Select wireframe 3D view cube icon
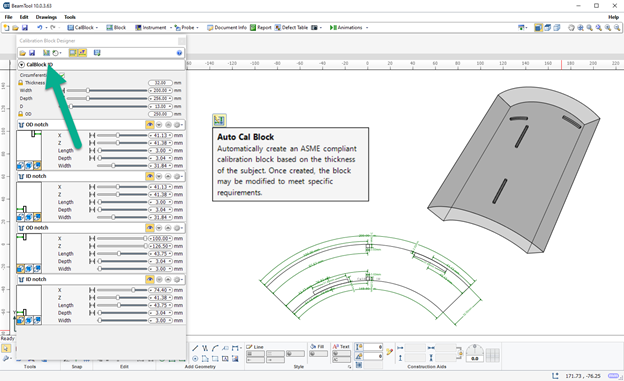Screen dimensions: 624x381 [x=557, y=27]
